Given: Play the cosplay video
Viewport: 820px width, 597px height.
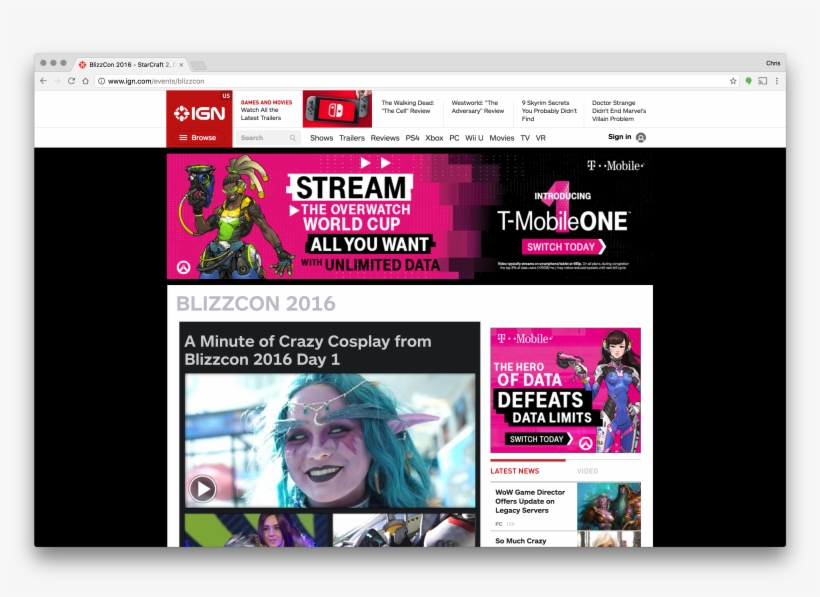Looking at the screenshot, I should tap(202, 489).
